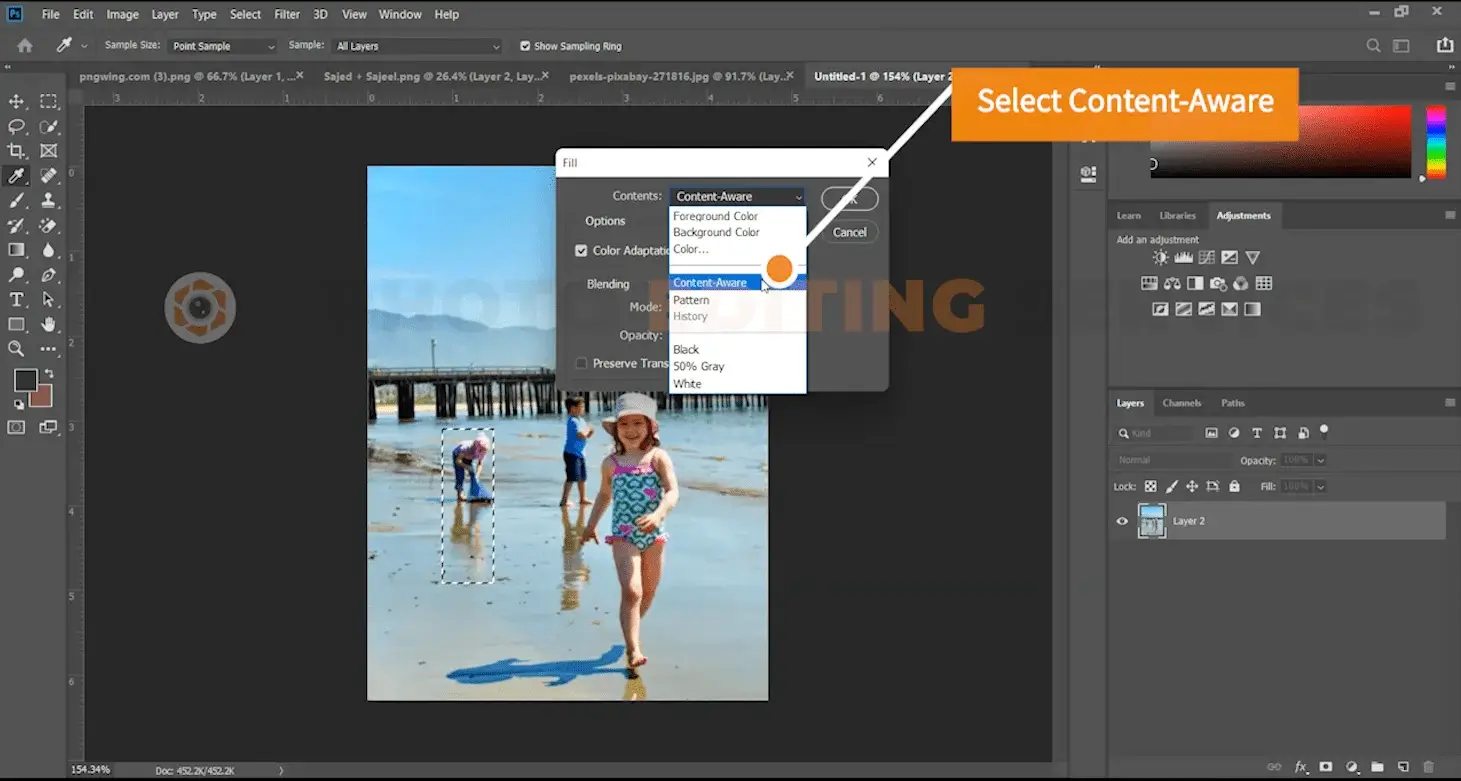
Task: Hide Layer 2 using the eye icon
Action: pos(1122,521)
